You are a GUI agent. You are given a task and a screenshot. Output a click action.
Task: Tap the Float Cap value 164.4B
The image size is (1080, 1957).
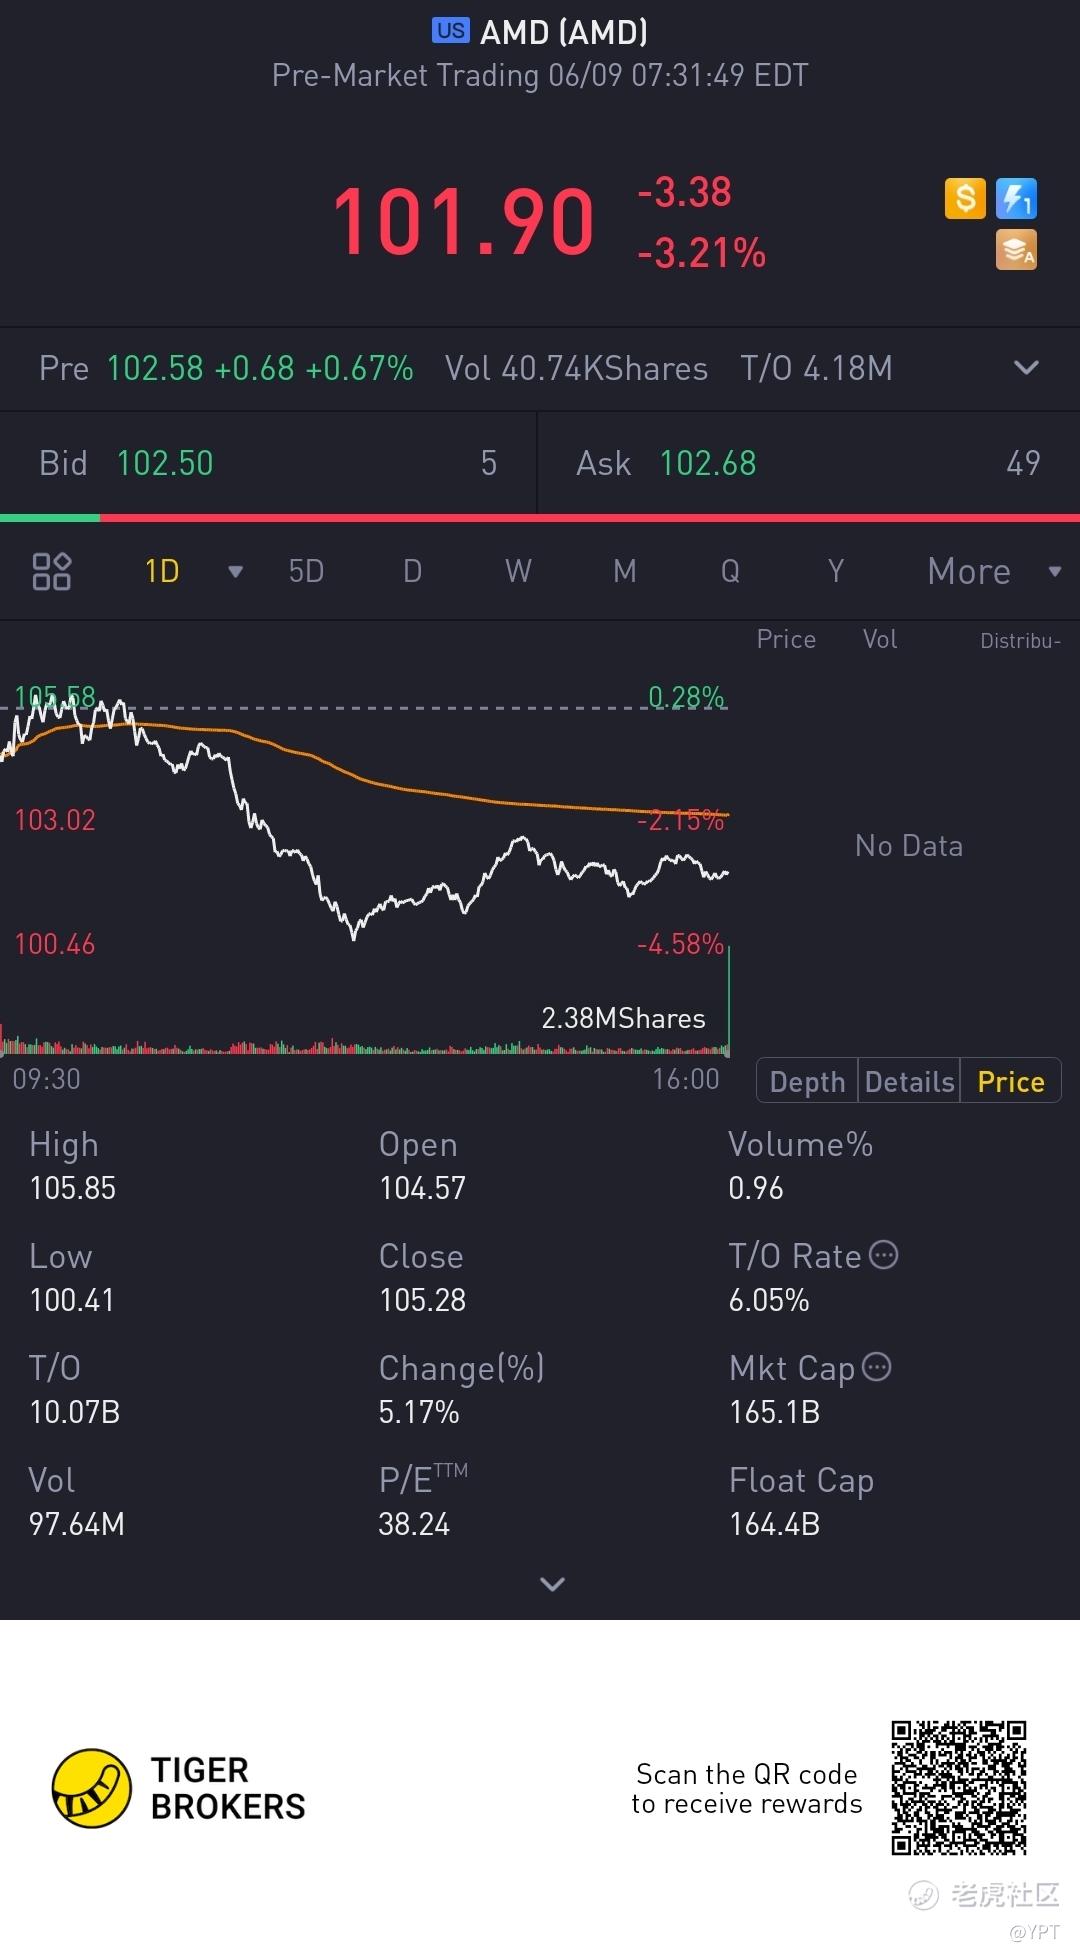coord(775,1524)
